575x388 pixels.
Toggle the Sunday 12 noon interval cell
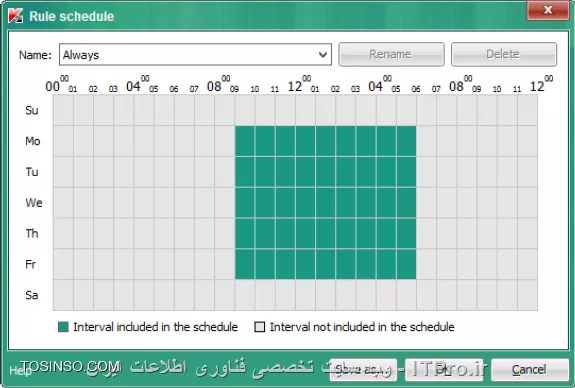tap(305, 110)
